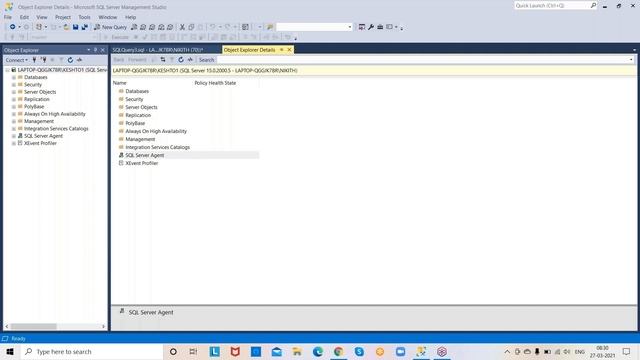Collapse the LAPTOP server node in tree

(7, 70)
